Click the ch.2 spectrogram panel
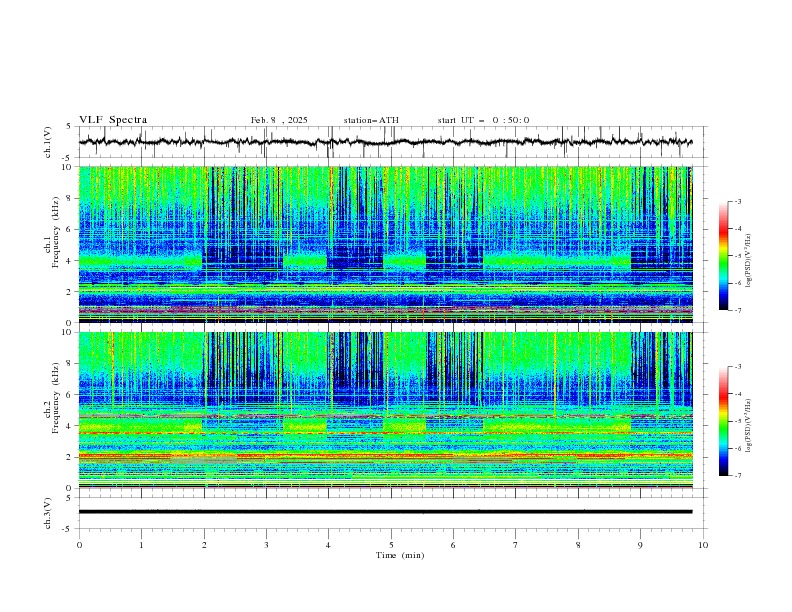The image size is (792, 612). [386, 410]
